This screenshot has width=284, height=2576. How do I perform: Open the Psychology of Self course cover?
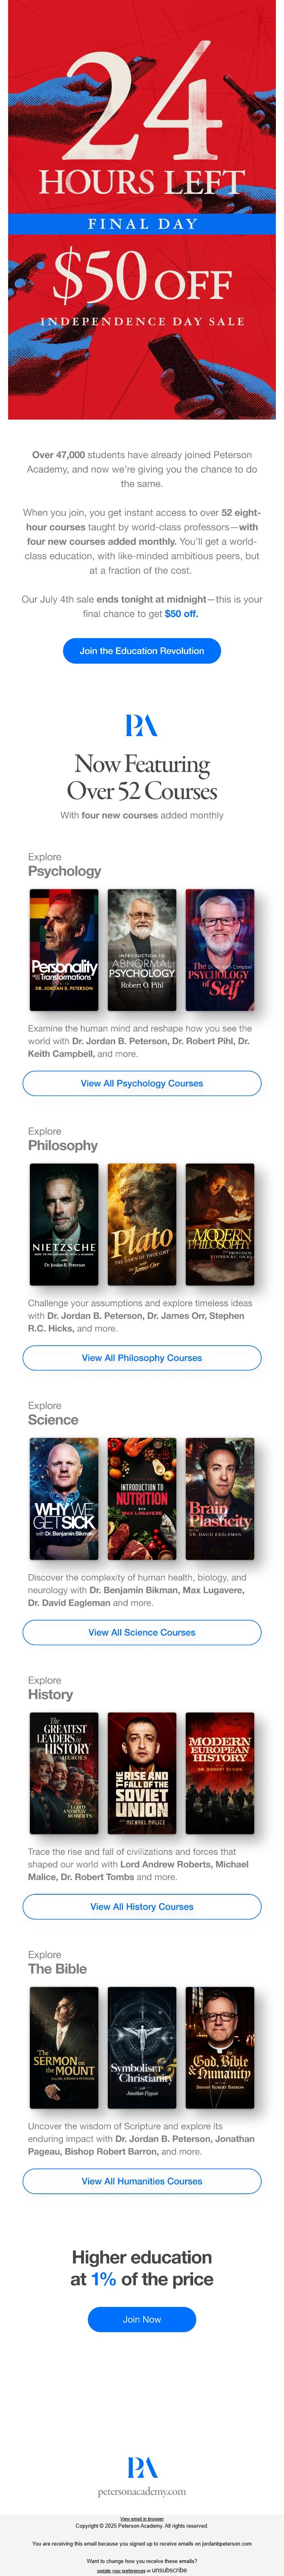click(x=220, y=950)
